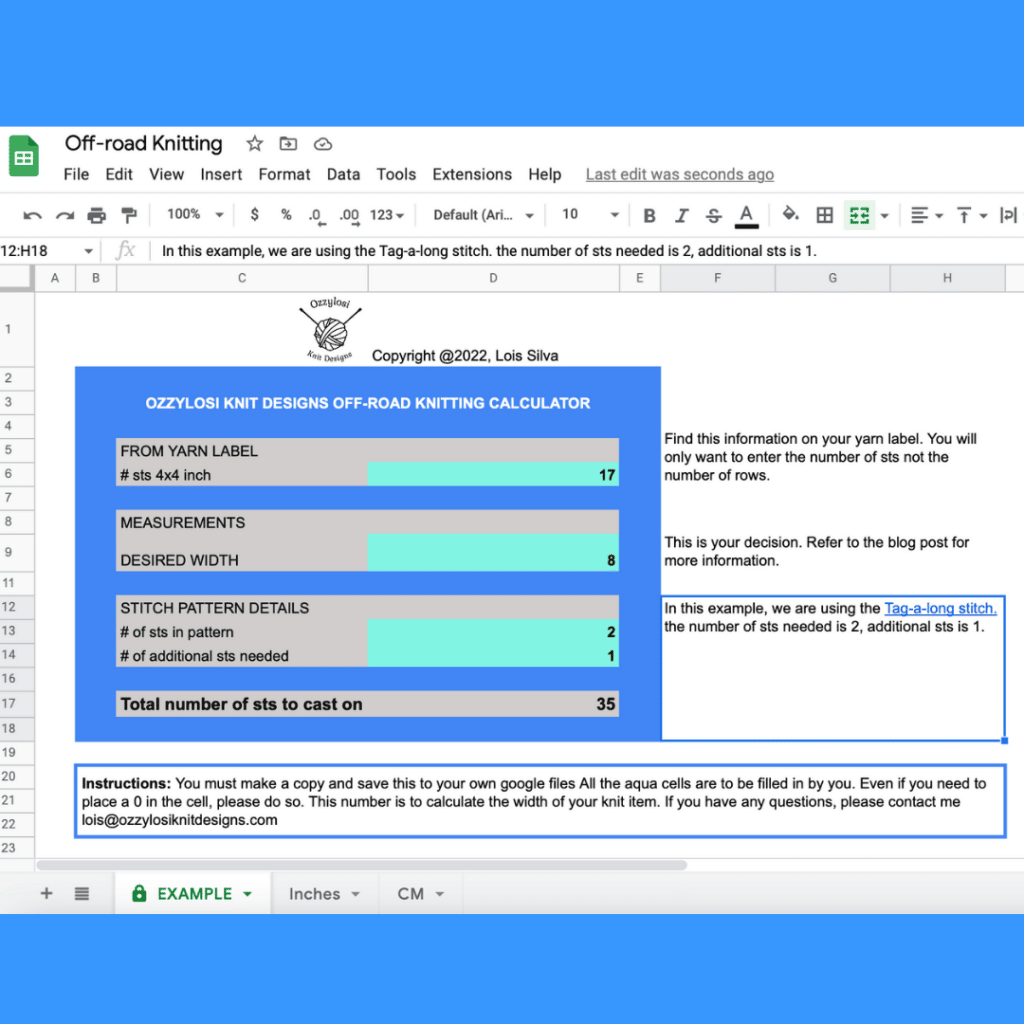Print the spreadsheet
1024x1024 pixels.
97,215
